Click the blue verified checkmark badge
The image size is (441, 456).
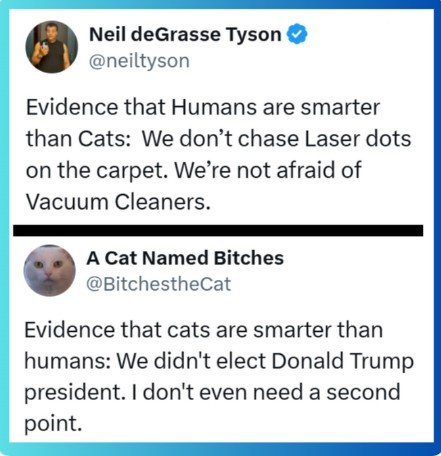click(x=297, y=34)
